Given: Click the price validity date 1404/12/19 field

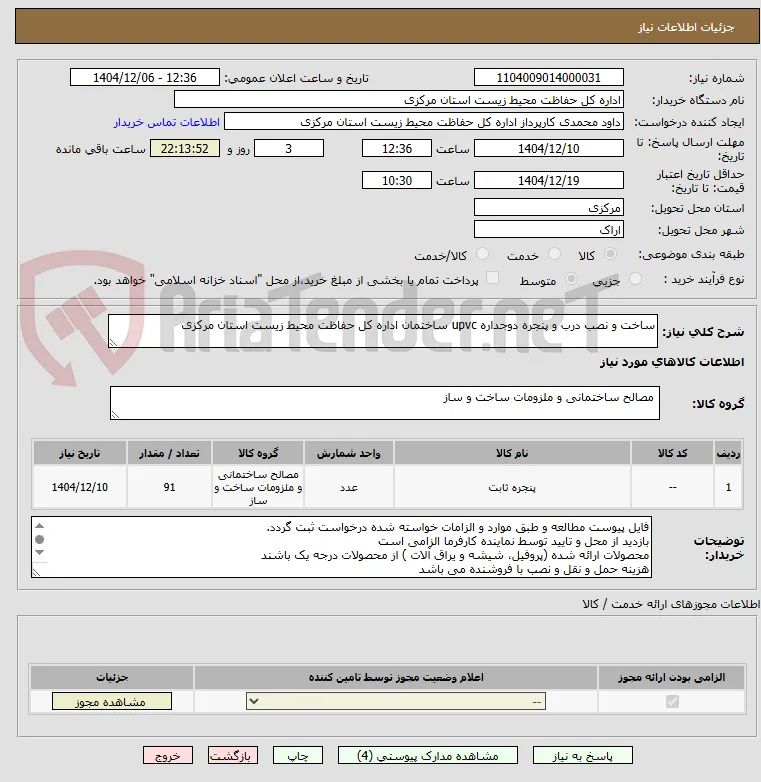Looking at the screenshot, I should (549, 181).
